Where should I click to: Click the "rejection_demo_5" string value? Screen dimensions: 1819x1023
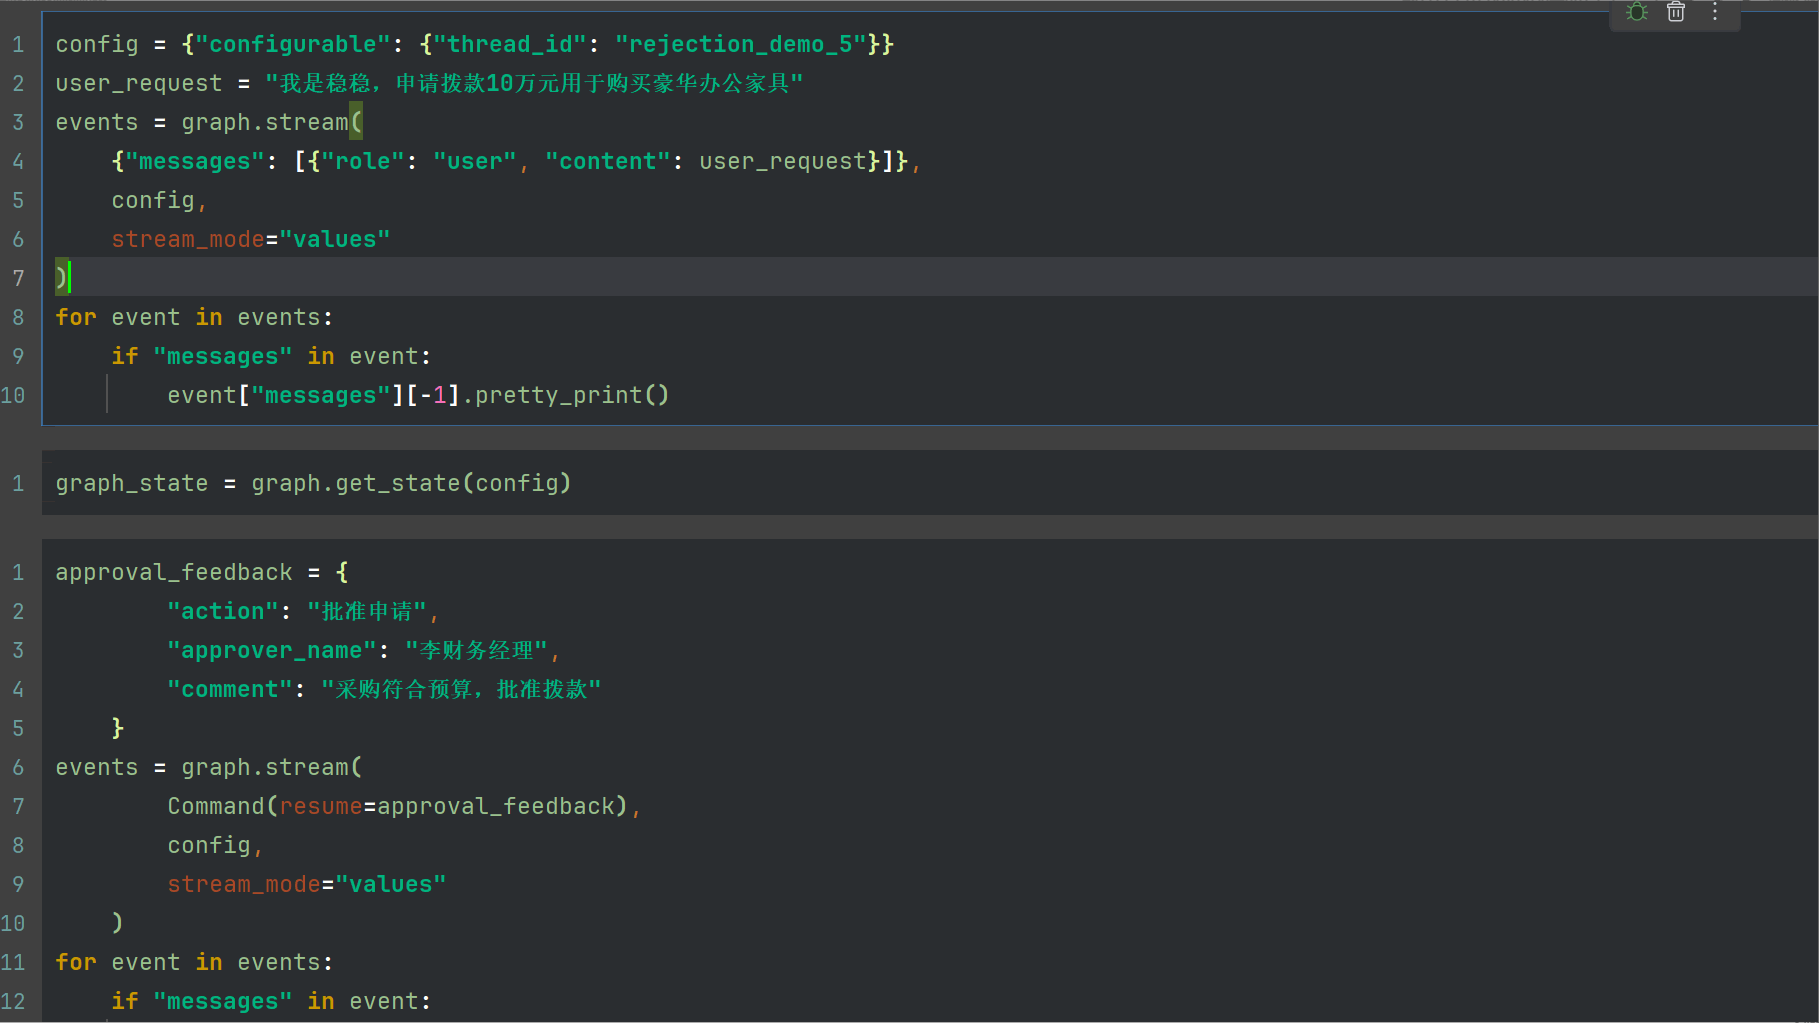(741, 44)
